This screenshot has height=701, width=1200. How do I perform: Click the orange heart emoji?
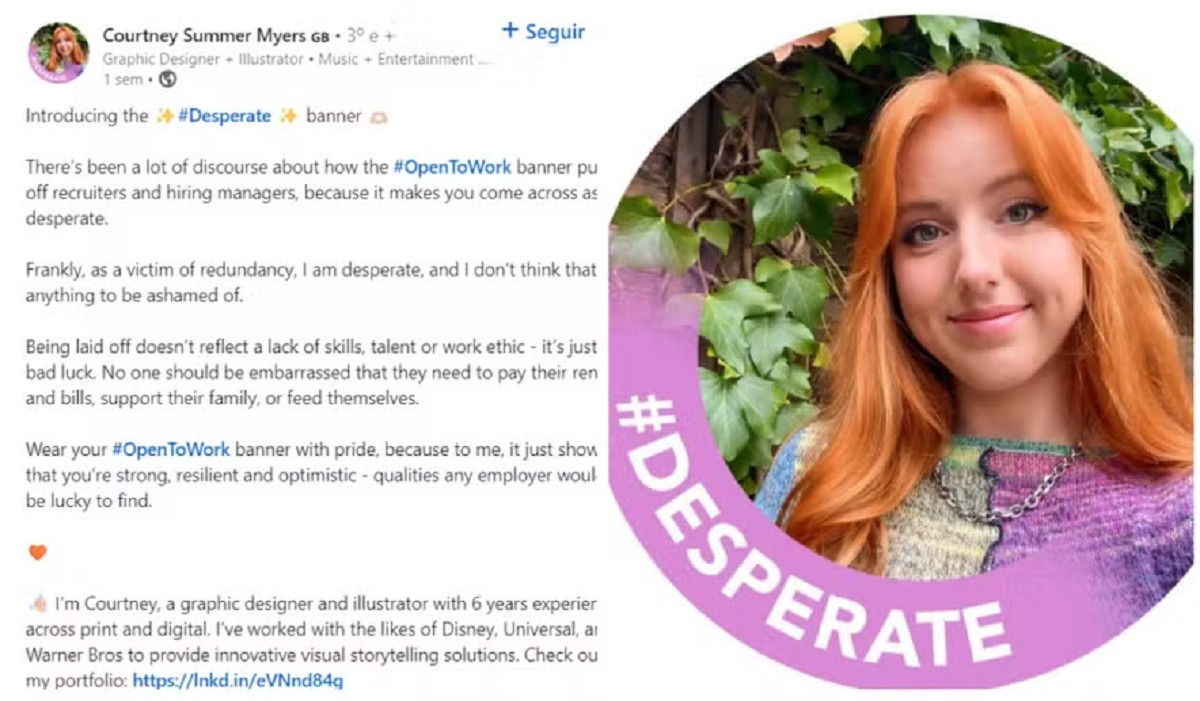37,552
